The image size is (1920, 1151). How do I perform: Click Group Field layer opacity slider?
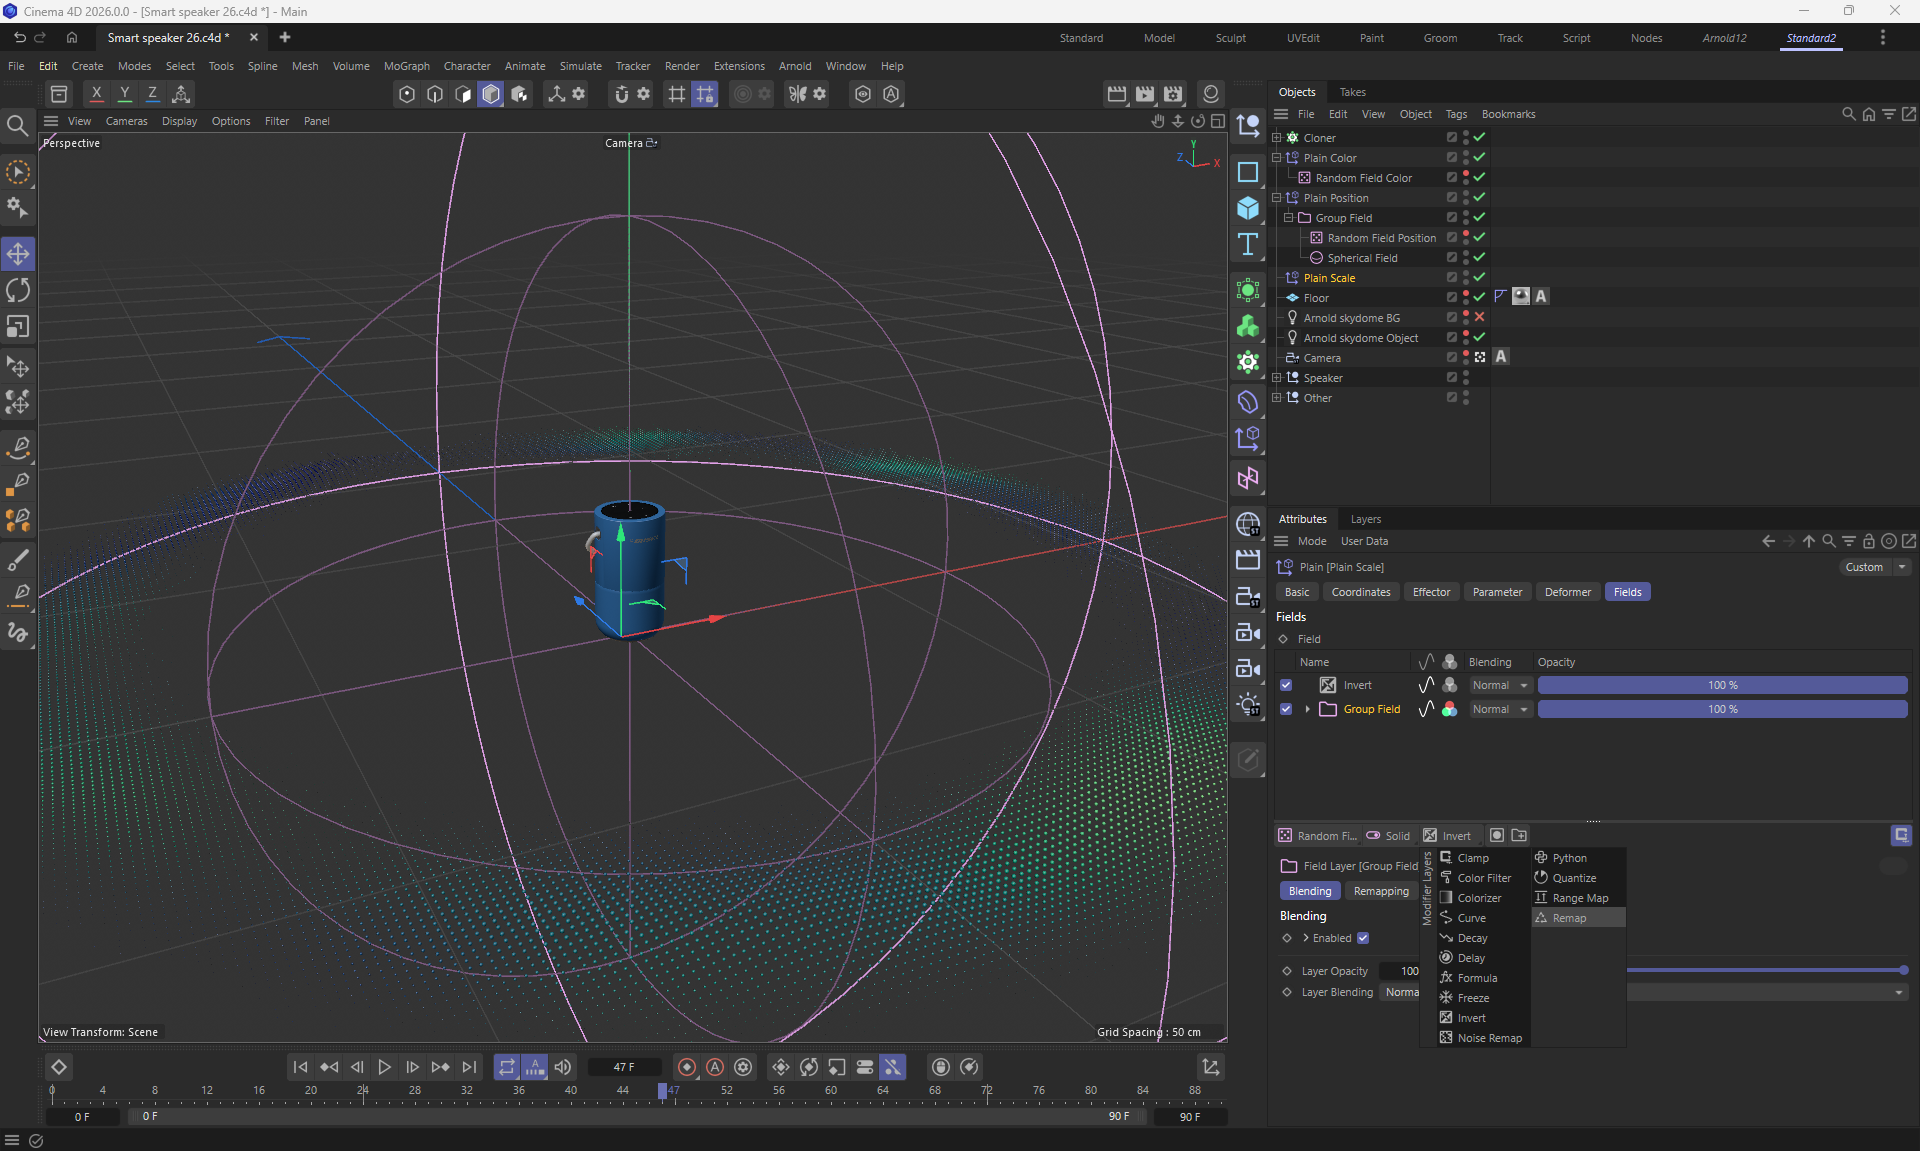point(1722,709)
